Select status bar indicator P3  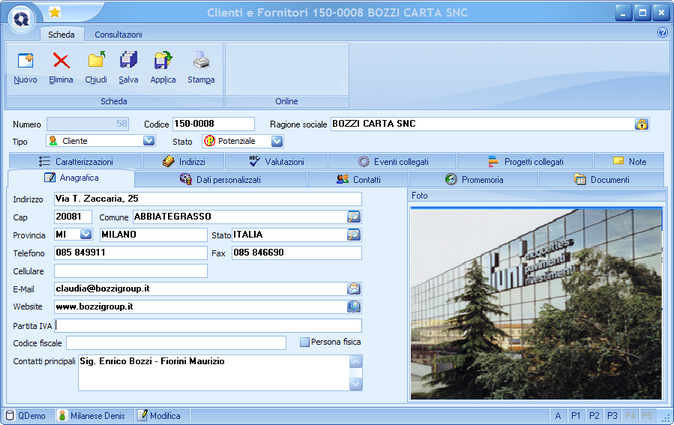612,416
